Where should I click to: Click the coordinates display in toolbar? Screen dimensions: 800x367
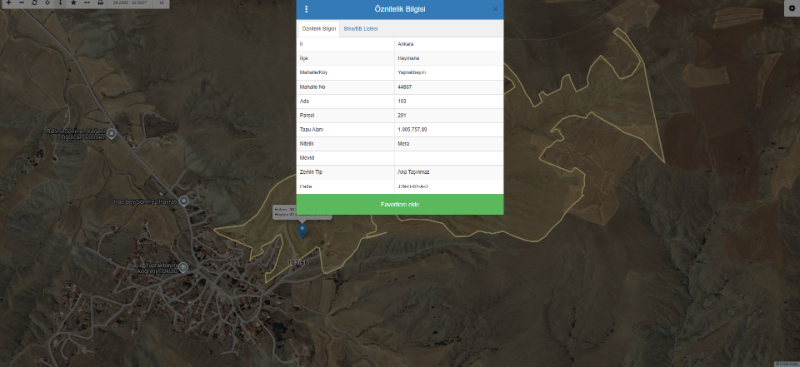tap(129, 3)
